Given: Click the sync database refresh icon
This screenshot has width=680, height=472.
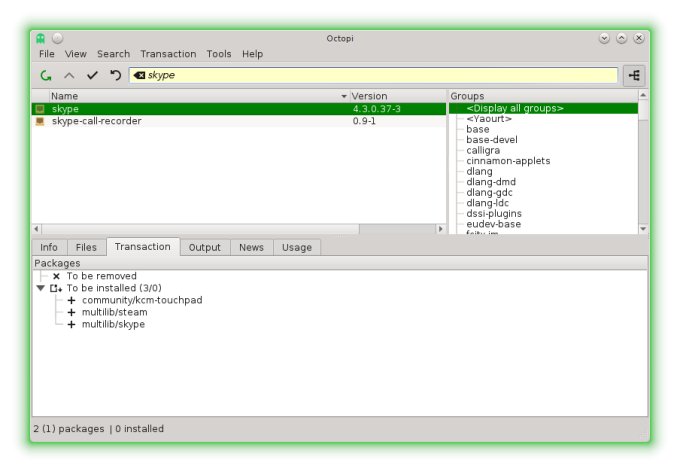Looking at the screenshot, I should 46,75.
